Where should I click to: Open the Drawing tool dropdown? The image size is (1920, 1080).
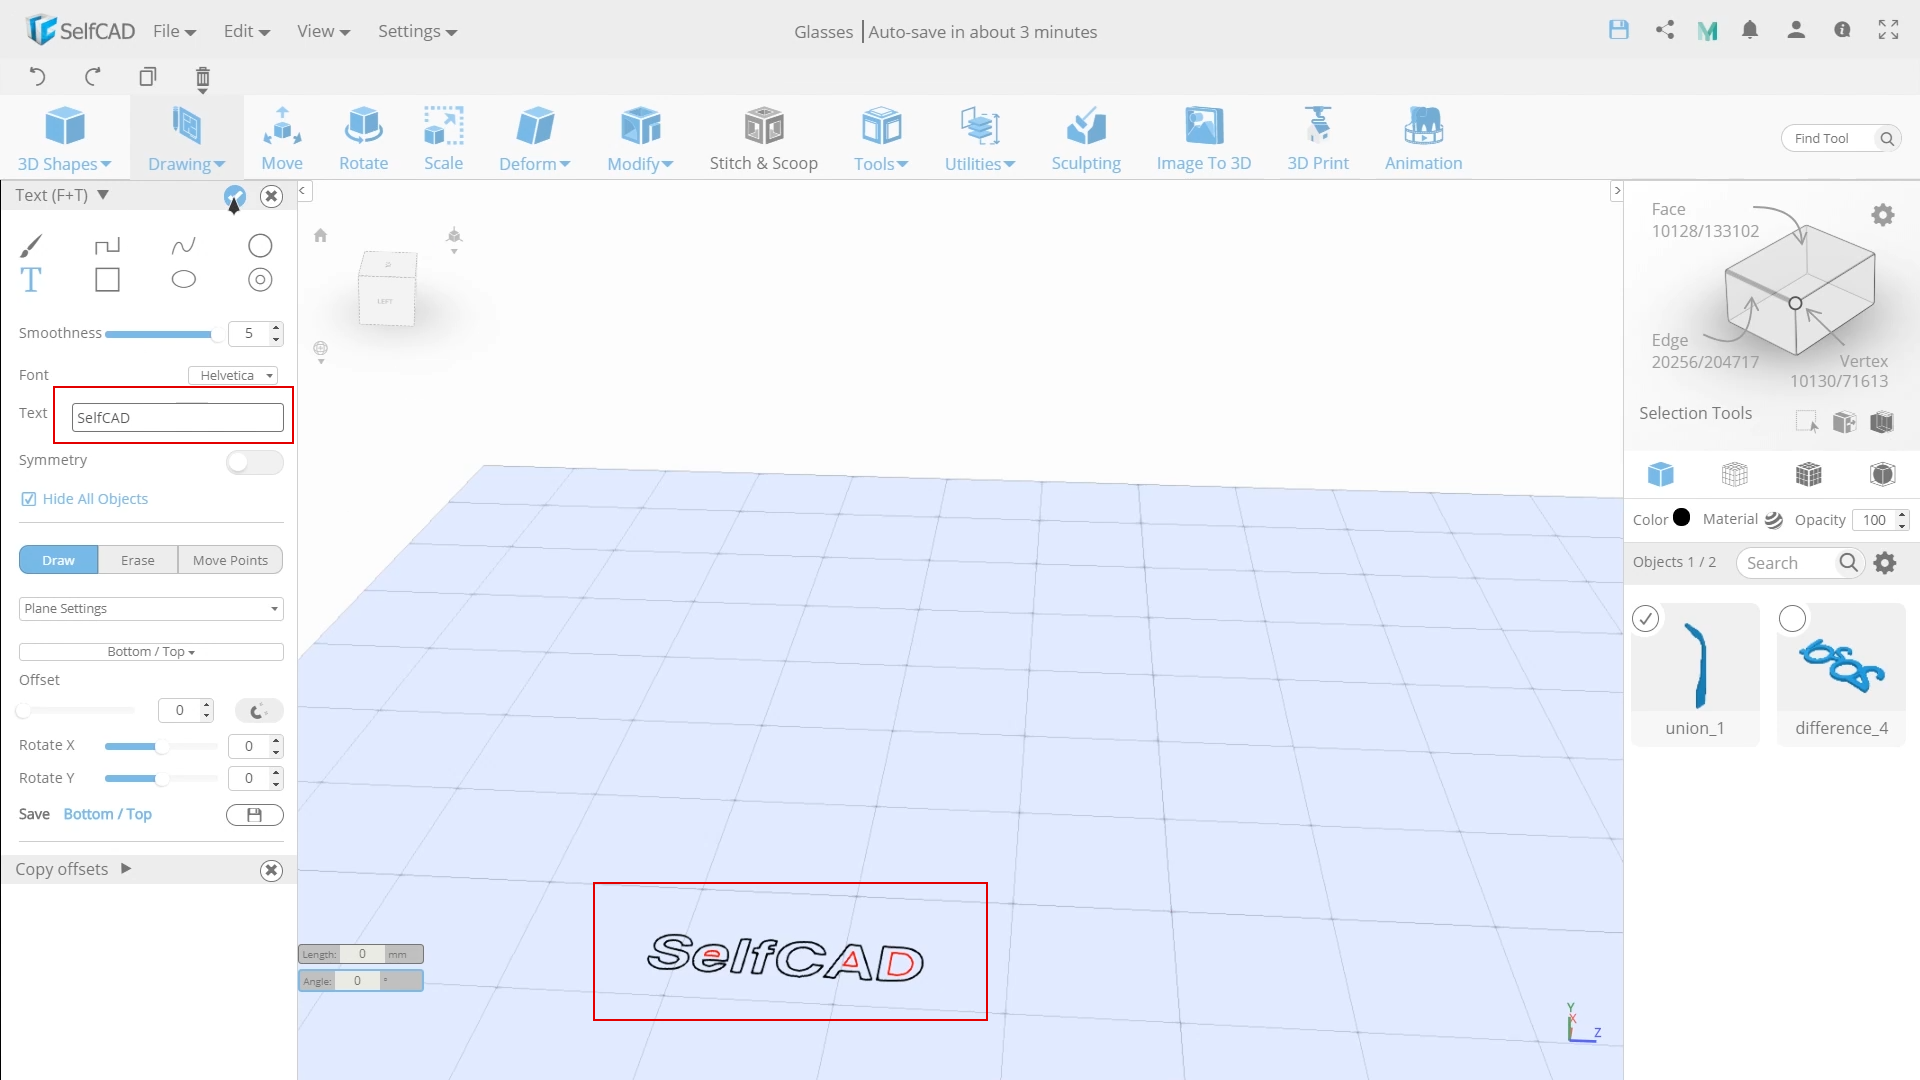(186, 138)
